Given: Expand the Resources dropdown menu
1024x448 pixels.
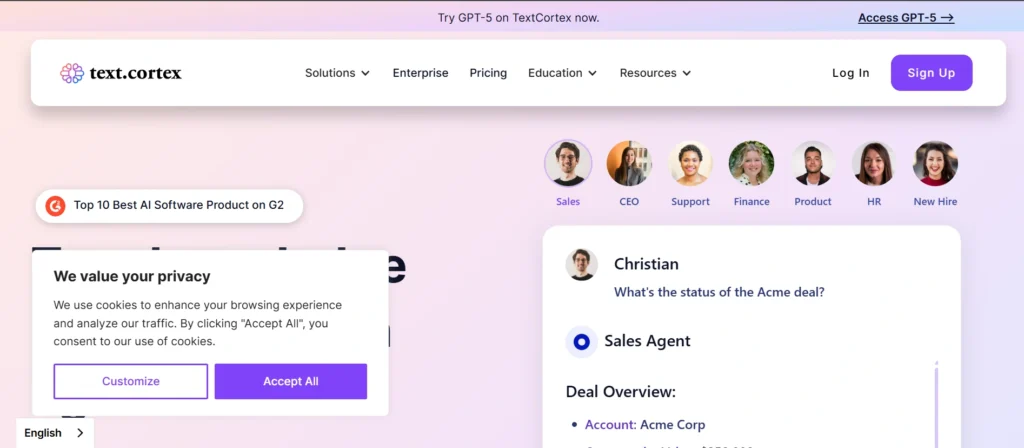Looking at the screenshot, I should 655,73.
